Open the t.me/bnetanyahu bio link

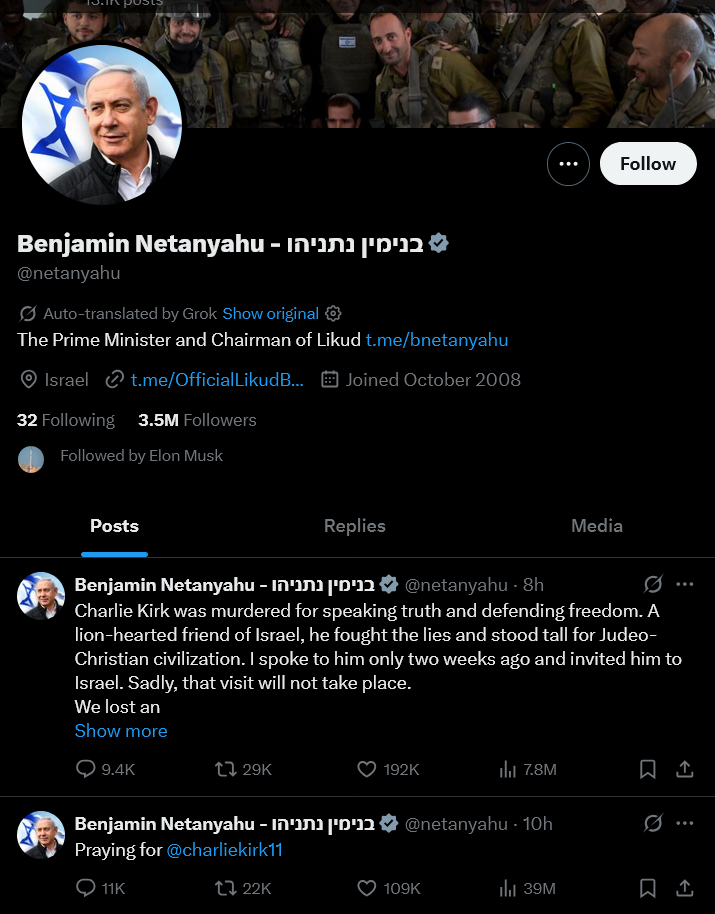tap(437, 340)
